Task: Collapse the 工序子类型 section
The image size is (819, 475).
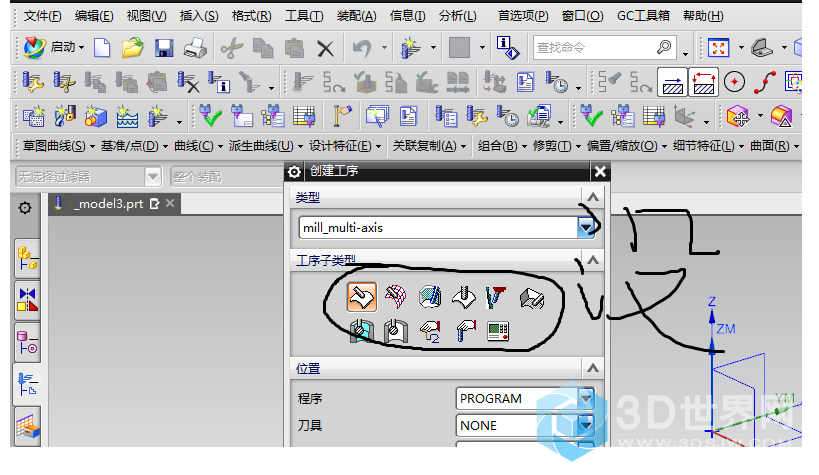Action: [x=592, y=260]
